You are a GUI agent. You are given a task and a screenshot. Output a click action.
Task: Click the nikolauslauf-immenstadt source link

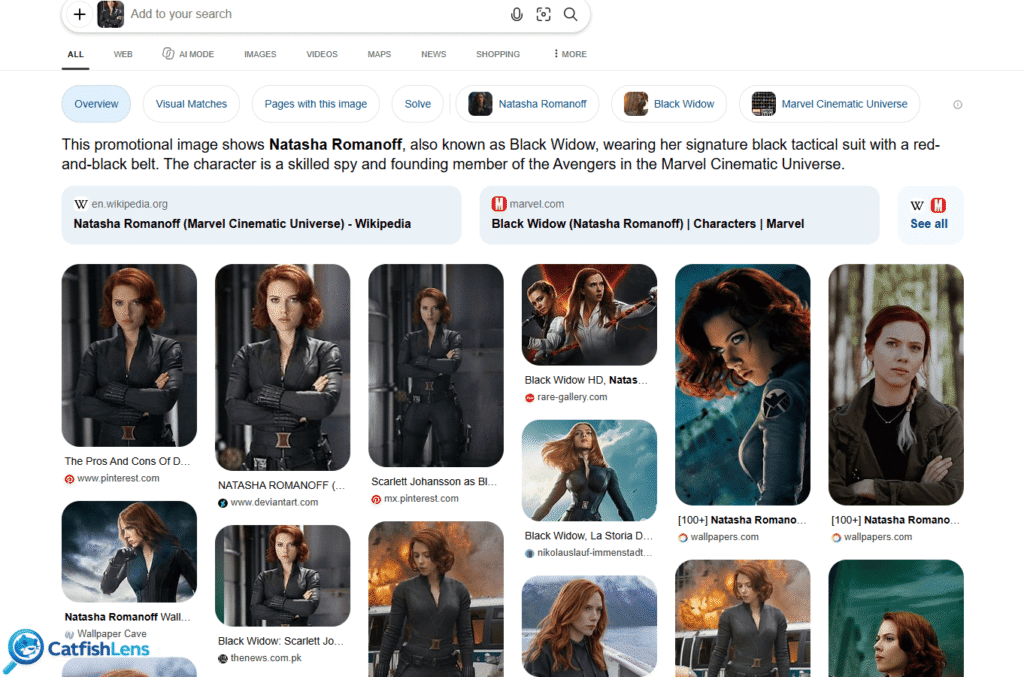(594, 553)
